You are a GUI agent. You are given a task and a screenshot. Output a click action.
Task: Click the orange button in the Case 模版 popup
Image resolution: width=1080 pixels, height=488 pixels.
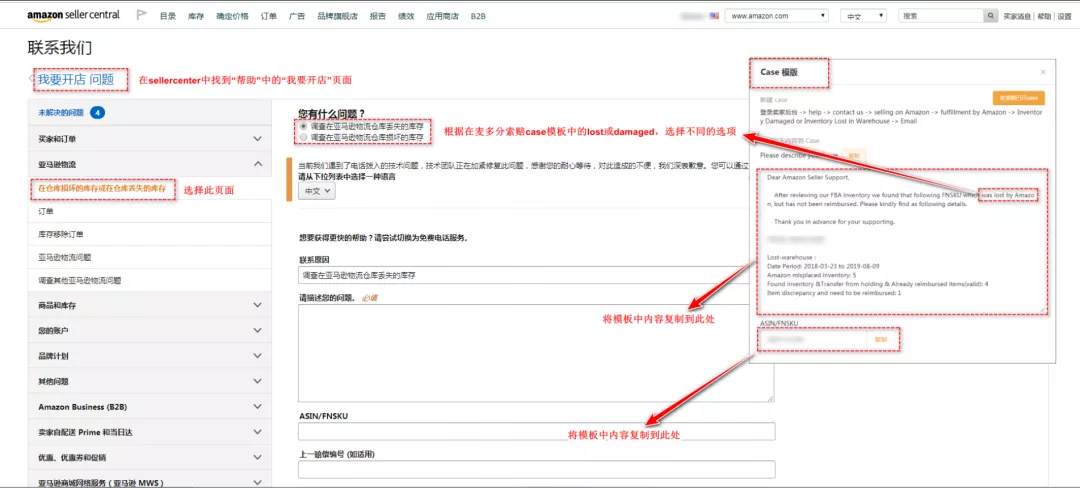[x=1019, y=98]
